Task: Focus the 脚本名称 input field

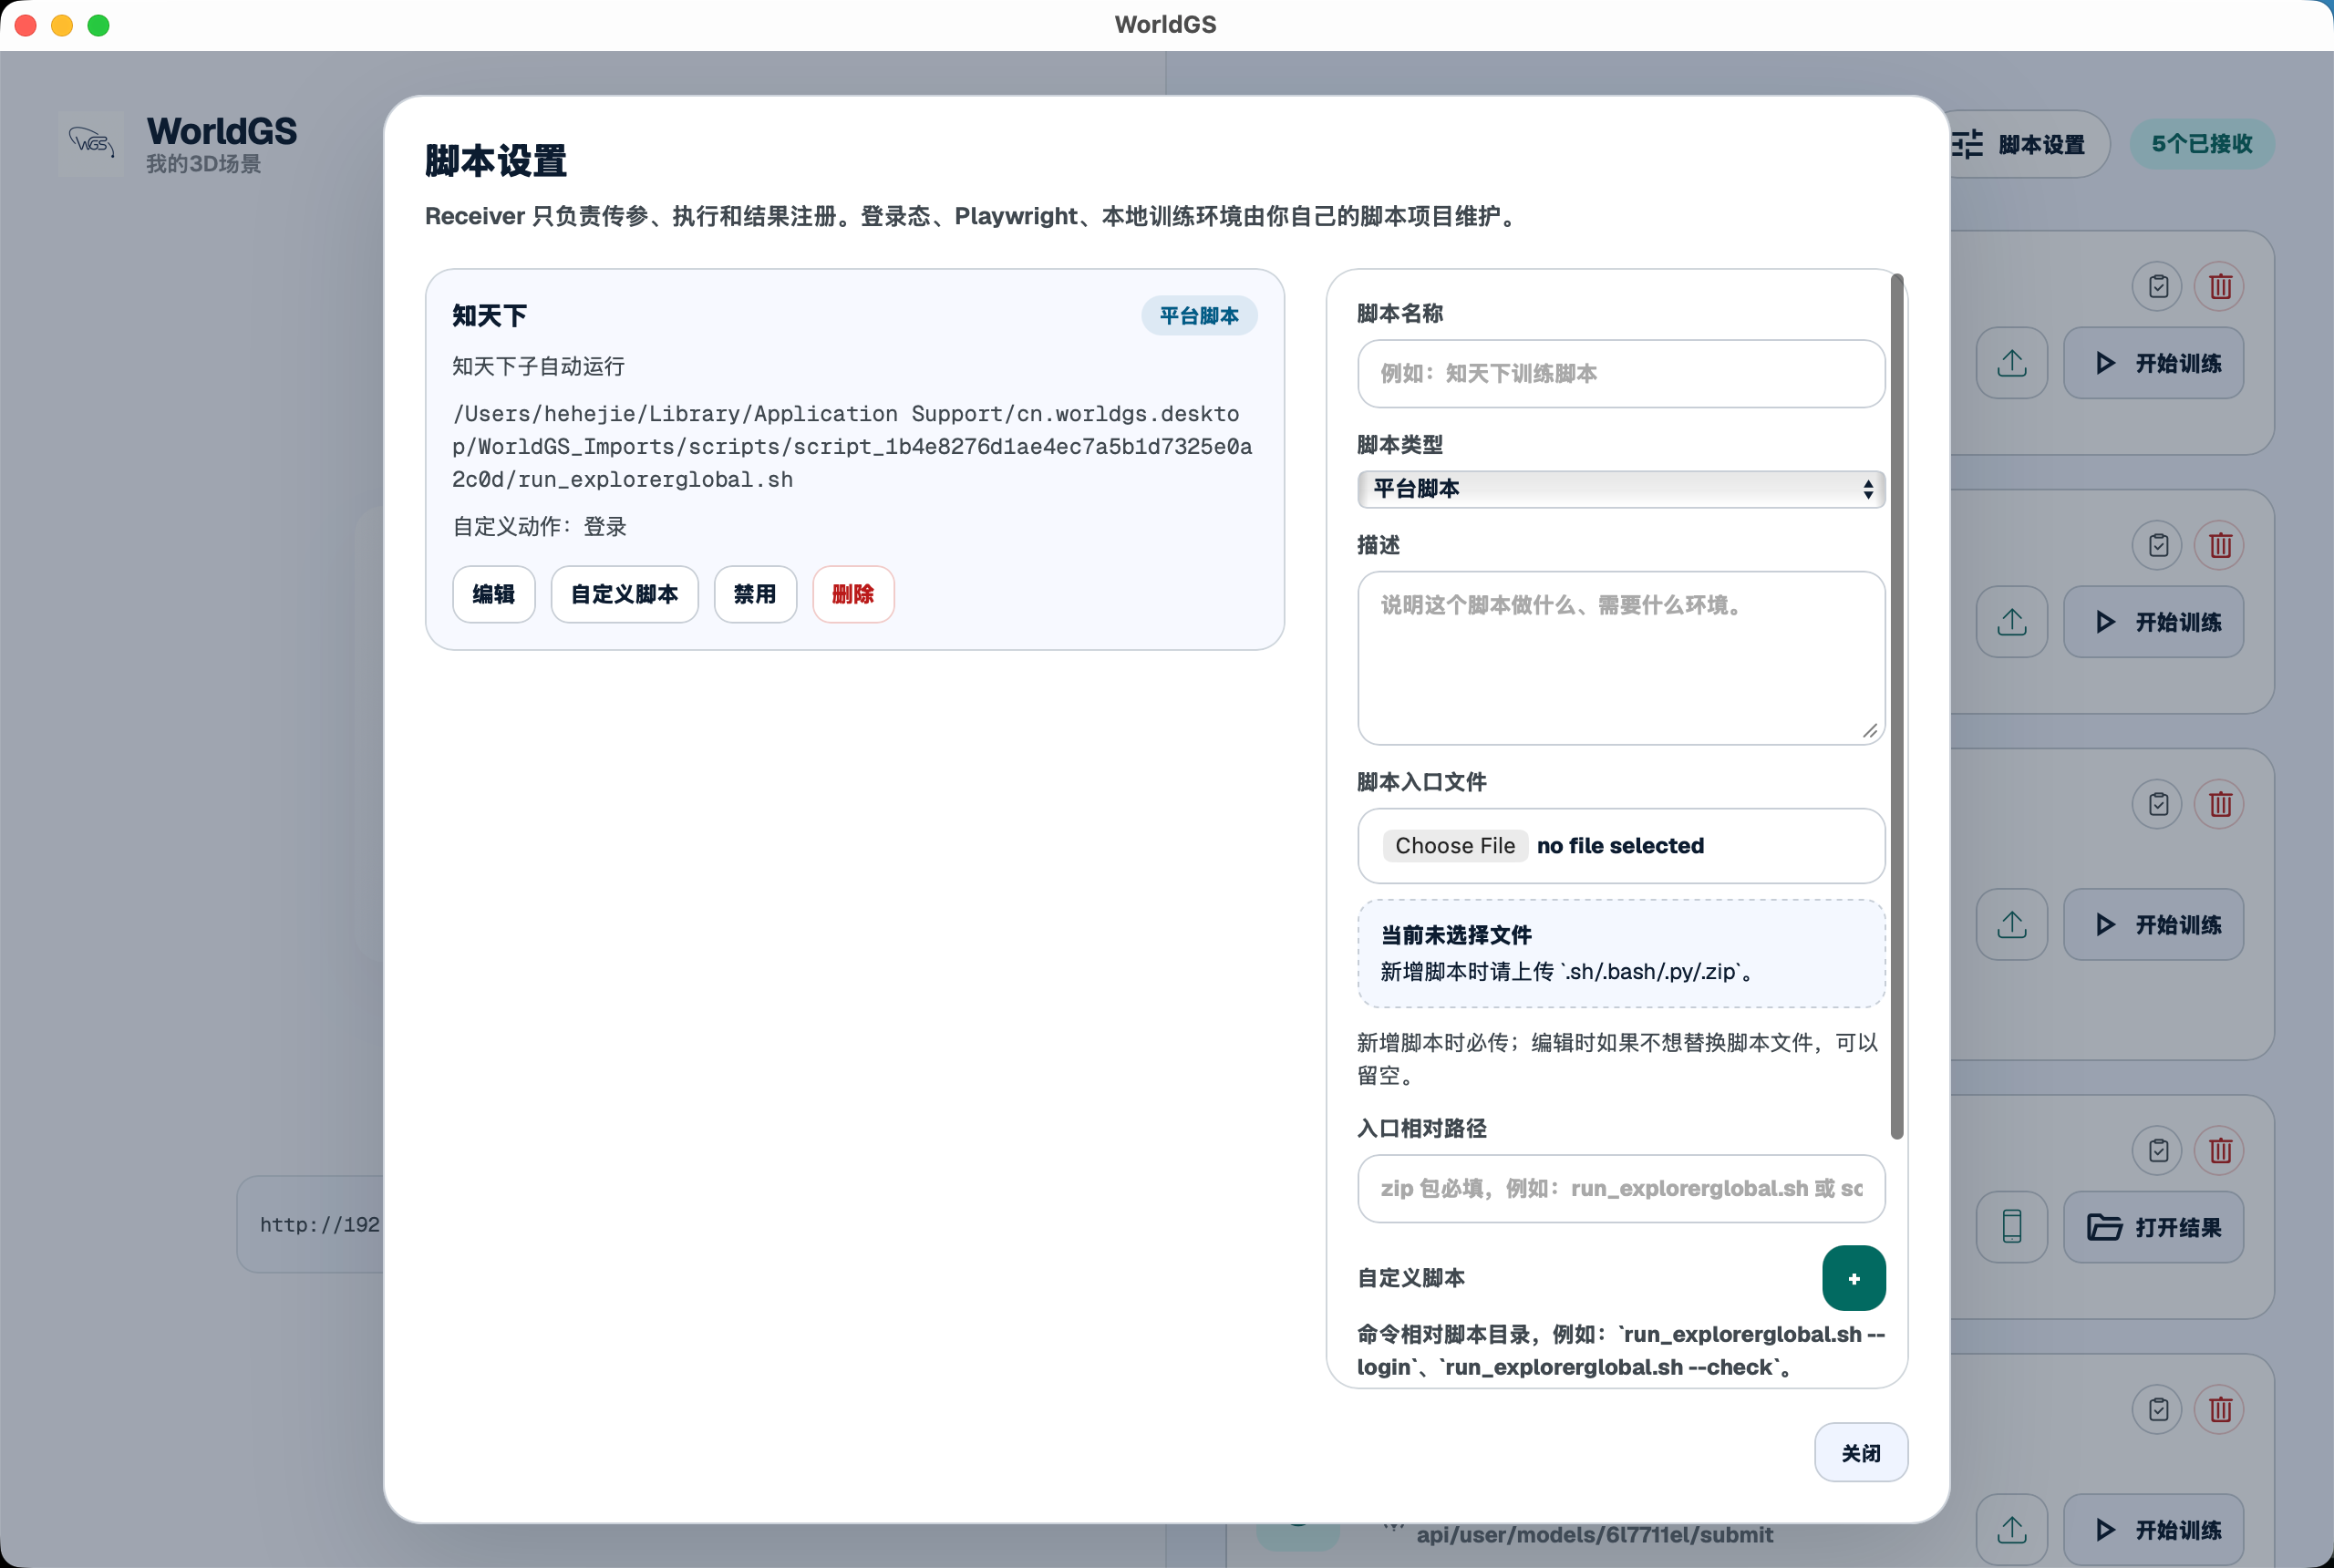Action: [x=1621, y=374]
